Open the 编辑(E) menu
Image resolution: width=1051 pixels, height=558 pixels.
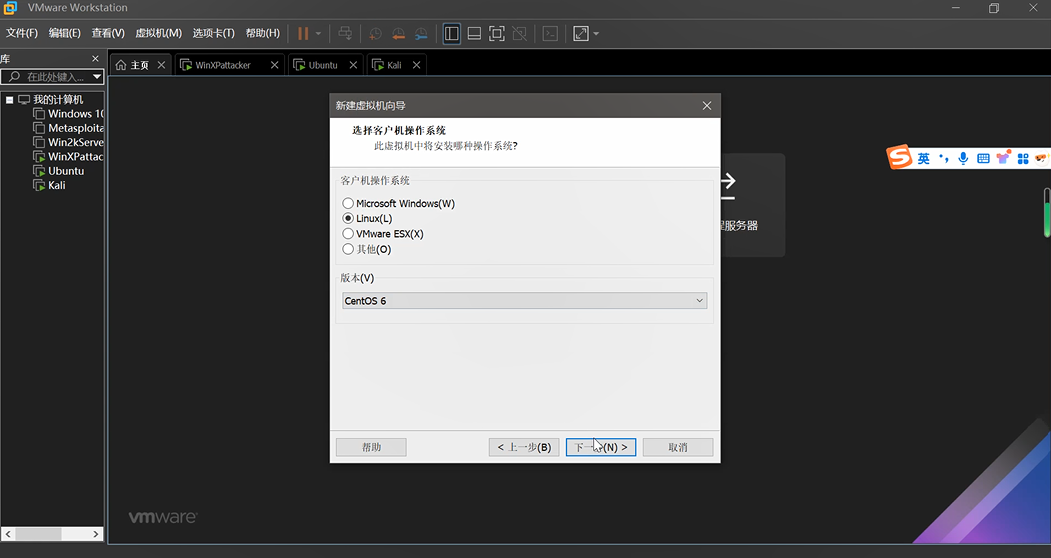point(64,33)
